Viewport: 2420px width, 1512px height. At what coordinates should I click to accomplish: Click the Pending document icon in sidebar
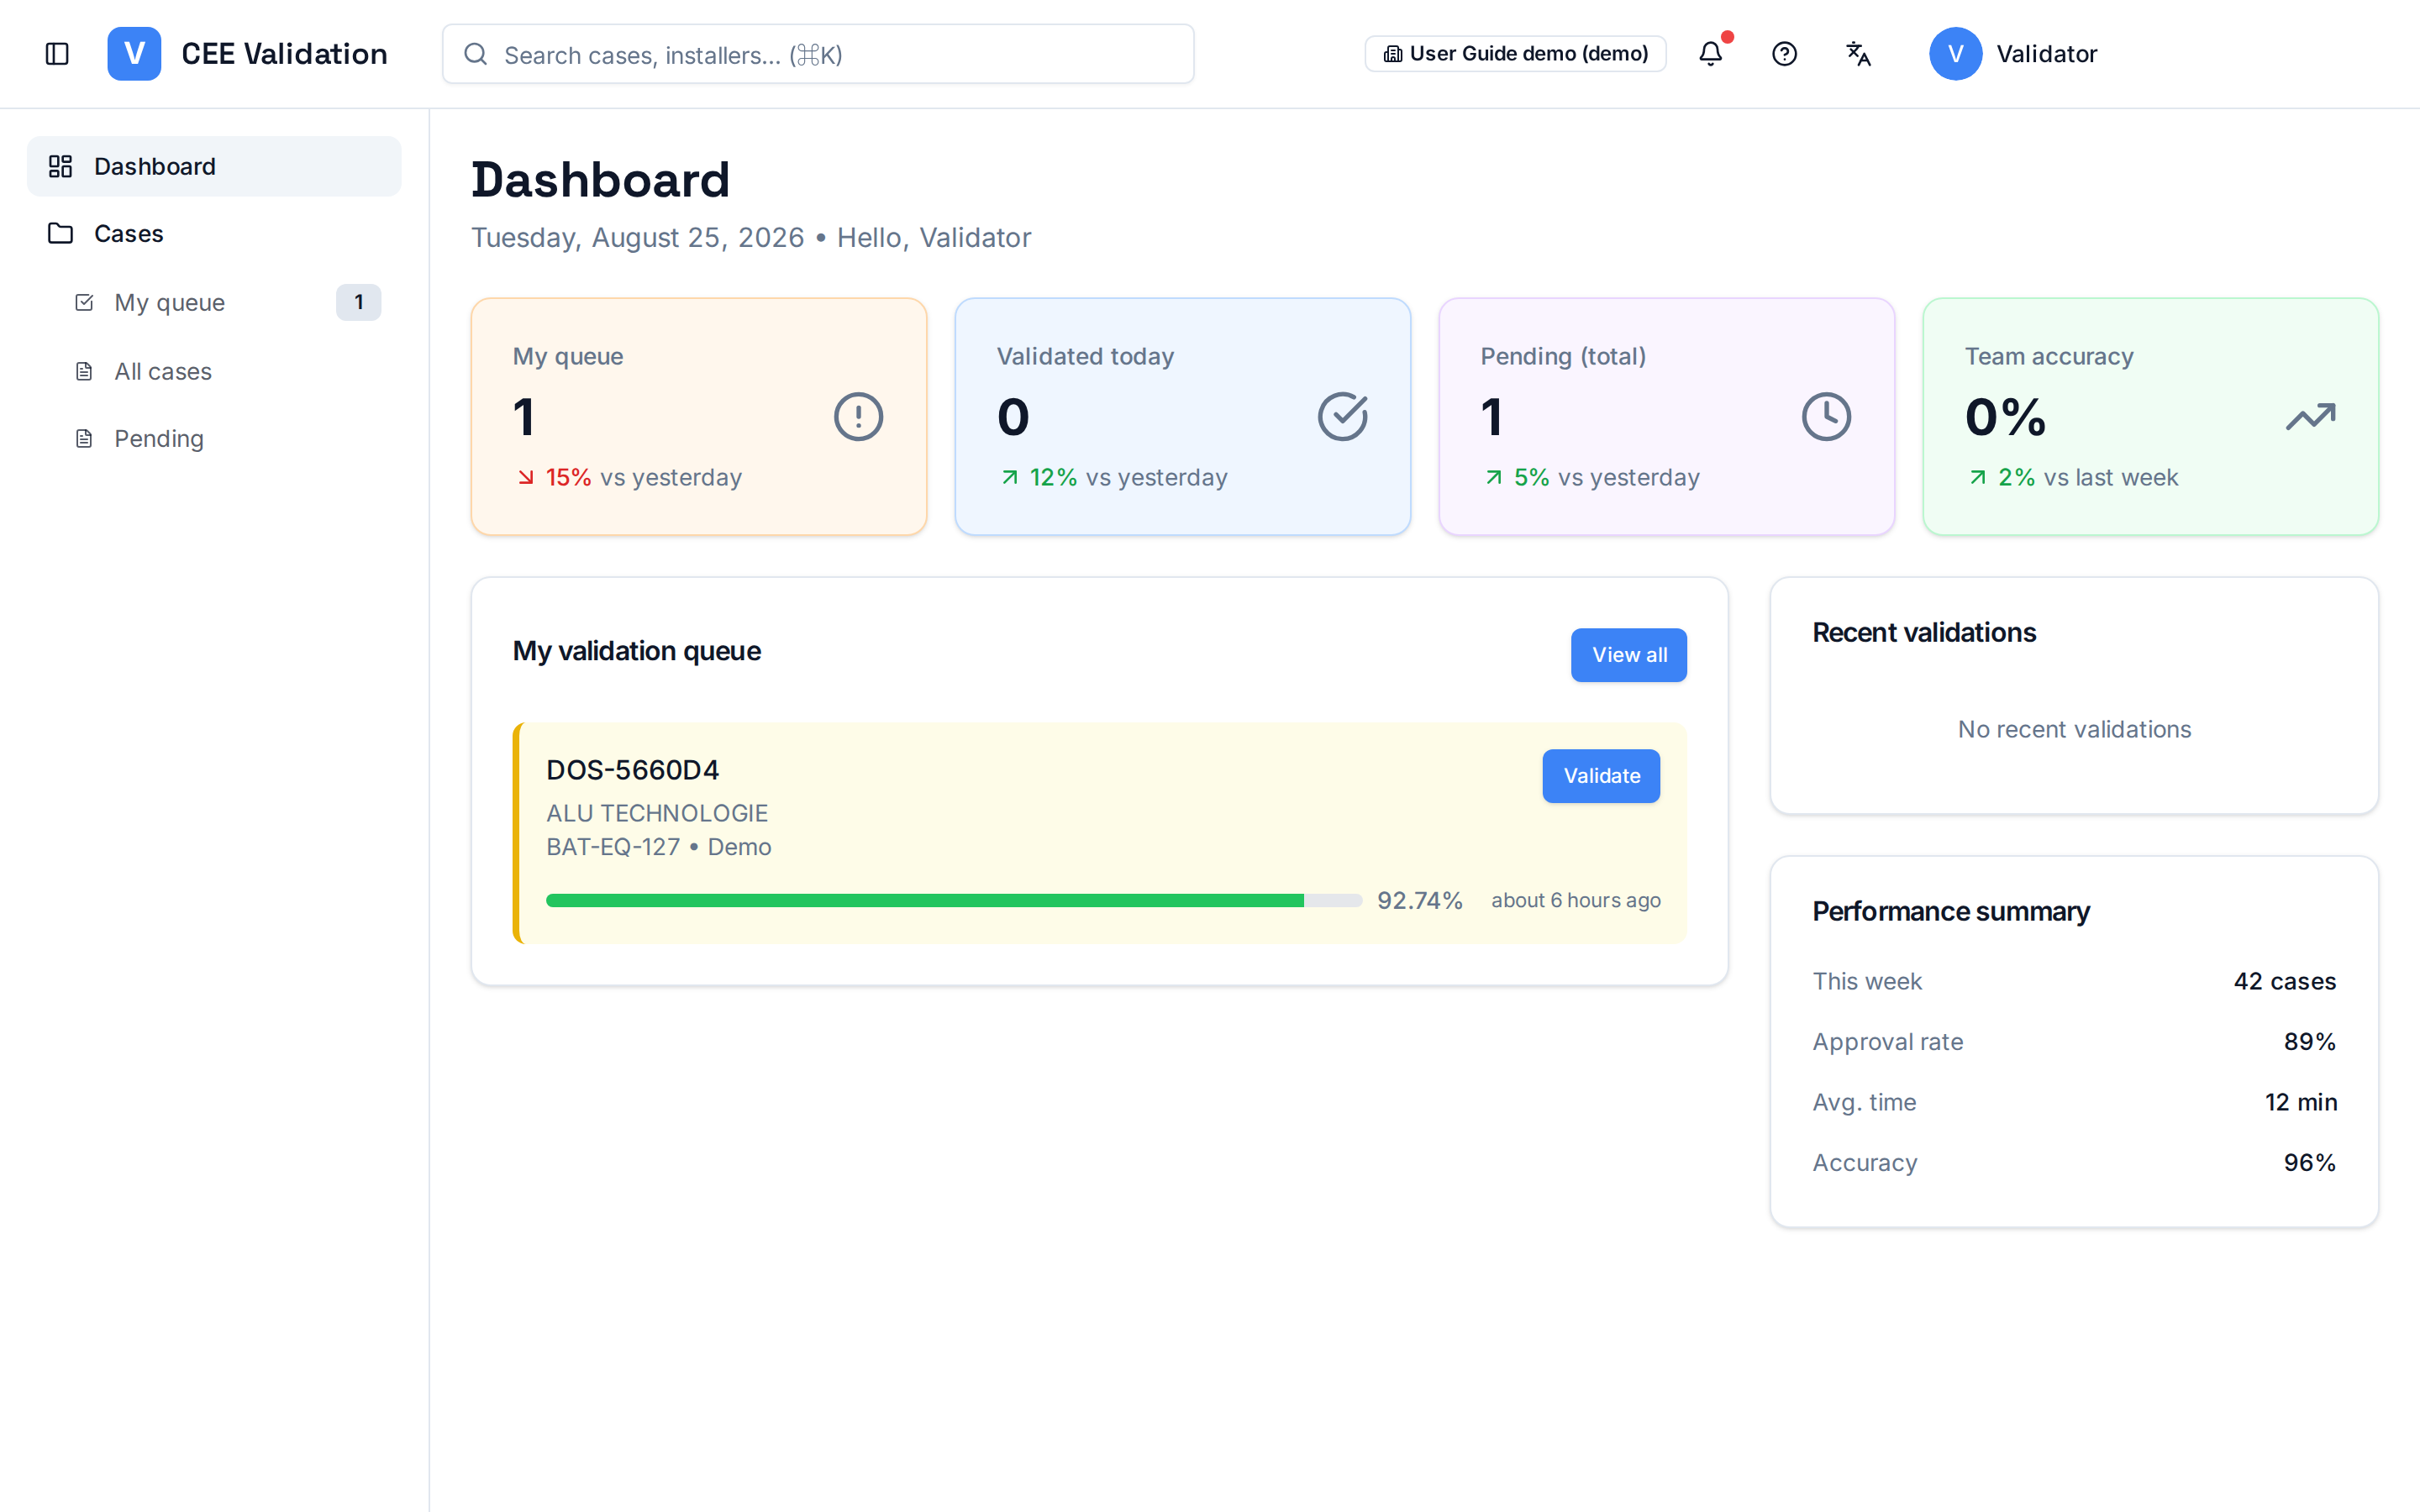84,438
